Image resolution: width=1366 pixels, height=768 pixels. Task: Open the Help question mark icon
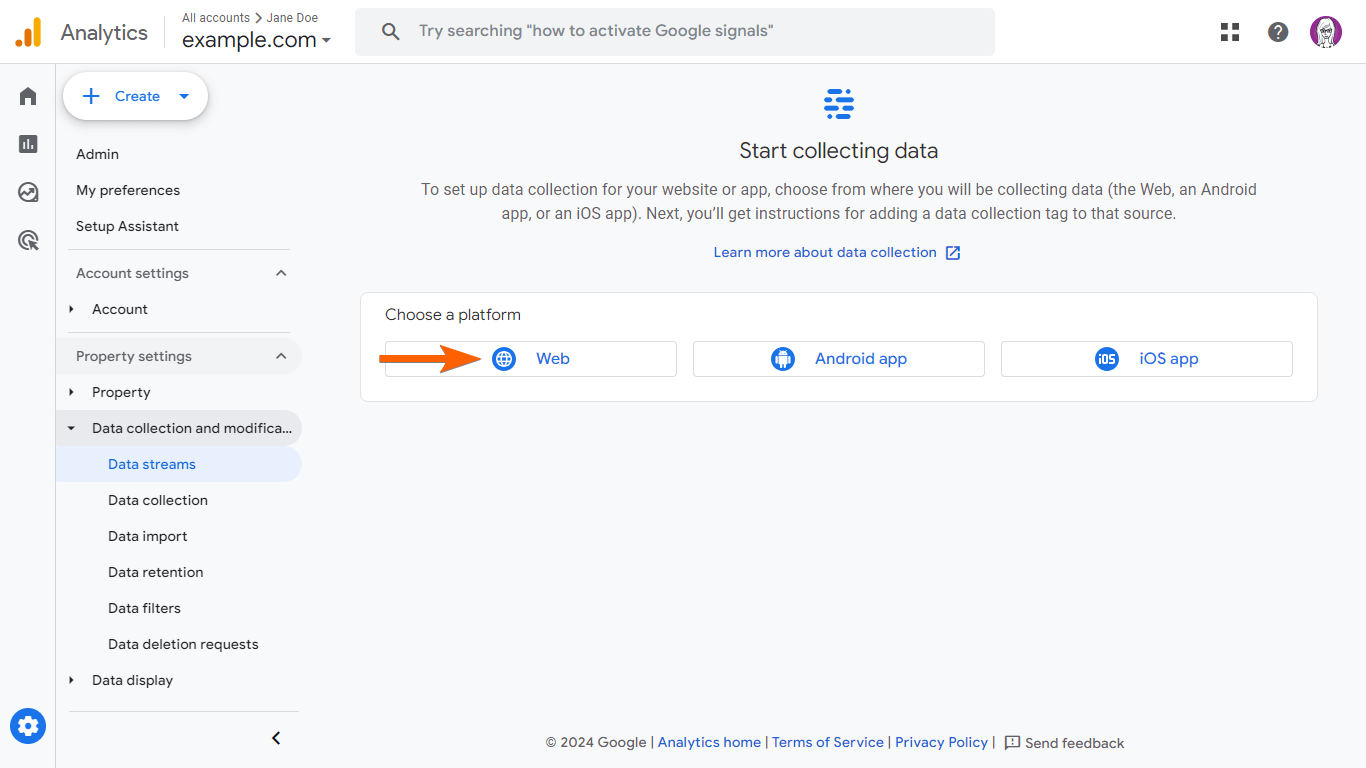tap(1278, 32)
